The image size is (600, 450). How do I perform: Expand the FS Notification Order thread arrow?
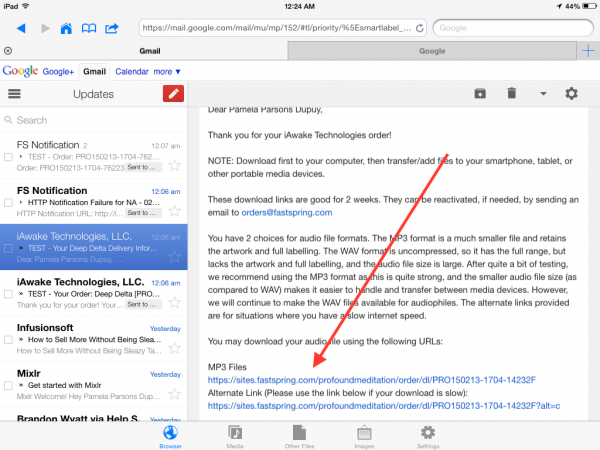click(x=21, y=157)
